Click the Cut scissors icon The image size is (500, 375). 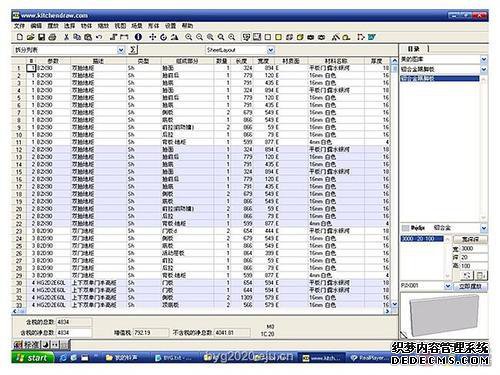[x=66, y=37]
